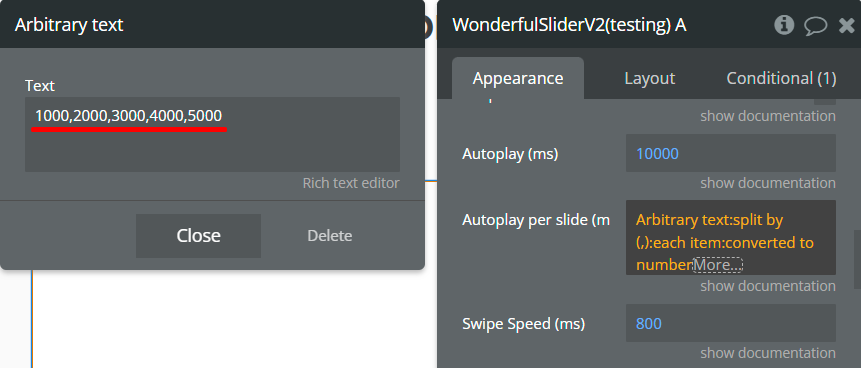Viewport: 861px width, 368px height.
Task: Show documentation under Autoplay (ms)
Action: [x=768, y=183]
